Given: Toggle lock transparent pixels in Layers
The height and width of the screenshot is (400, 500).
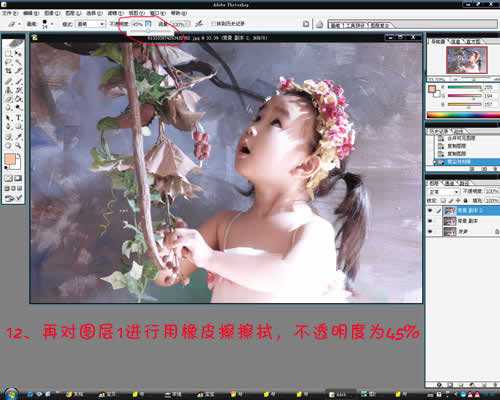Looking at the screenshot, I should click(x=443, y=200).
